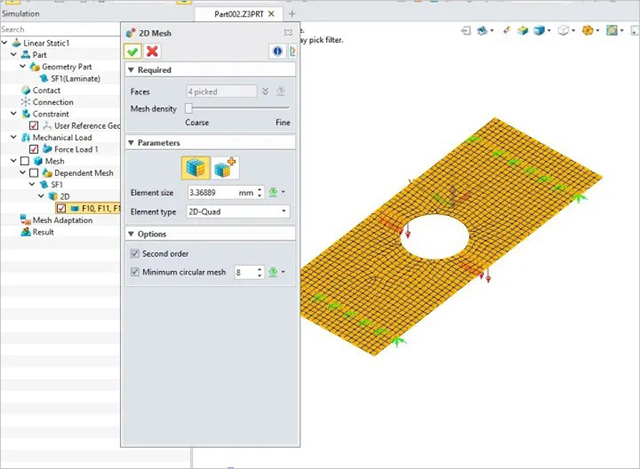Confirm 2D Mesh with green checkmark
This screenshot has width=640, height=469.
(x=132, y=51)
